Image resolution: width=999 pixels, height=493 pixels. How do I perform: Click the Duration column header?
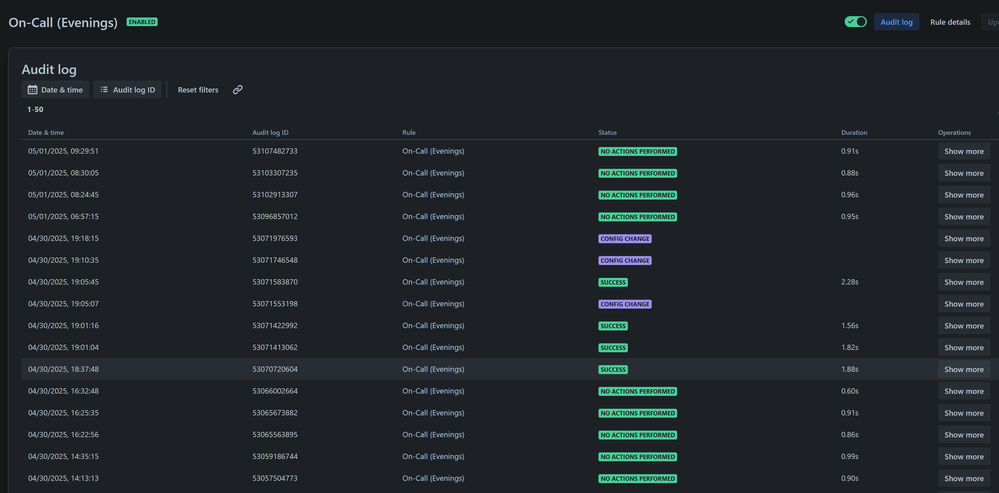pyautogui.click(x=854, y=132)
